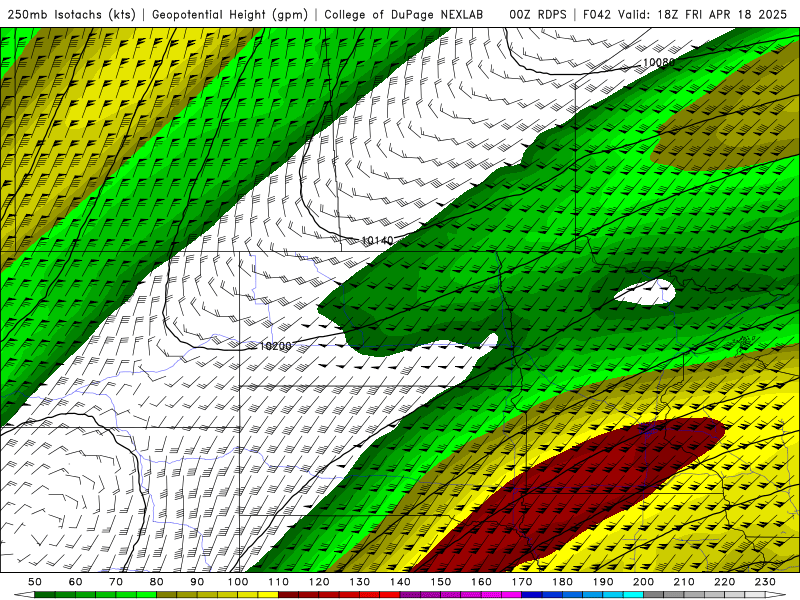
Task: Click the 210 knot legend value
Action: point(684,582)
